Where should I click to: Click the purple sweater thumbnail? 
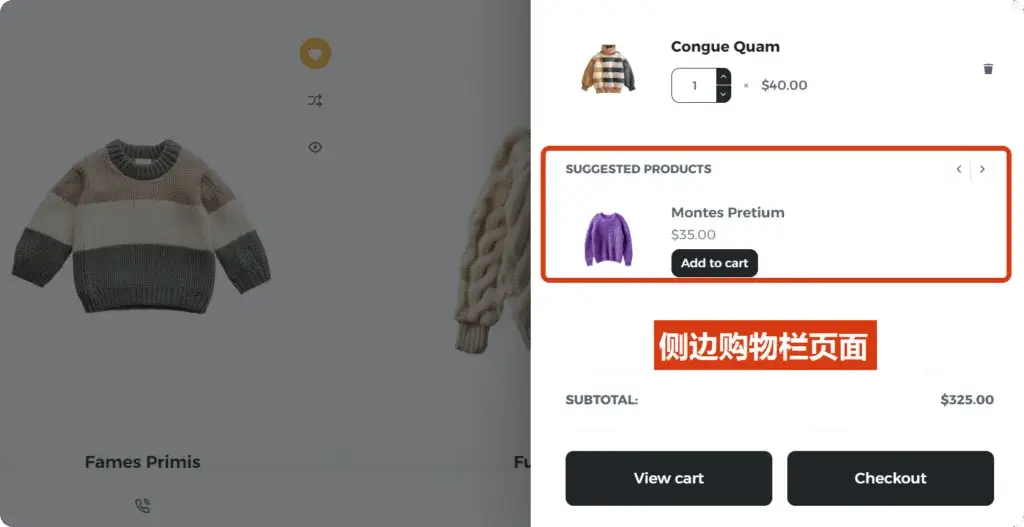[x=608, y=238]
